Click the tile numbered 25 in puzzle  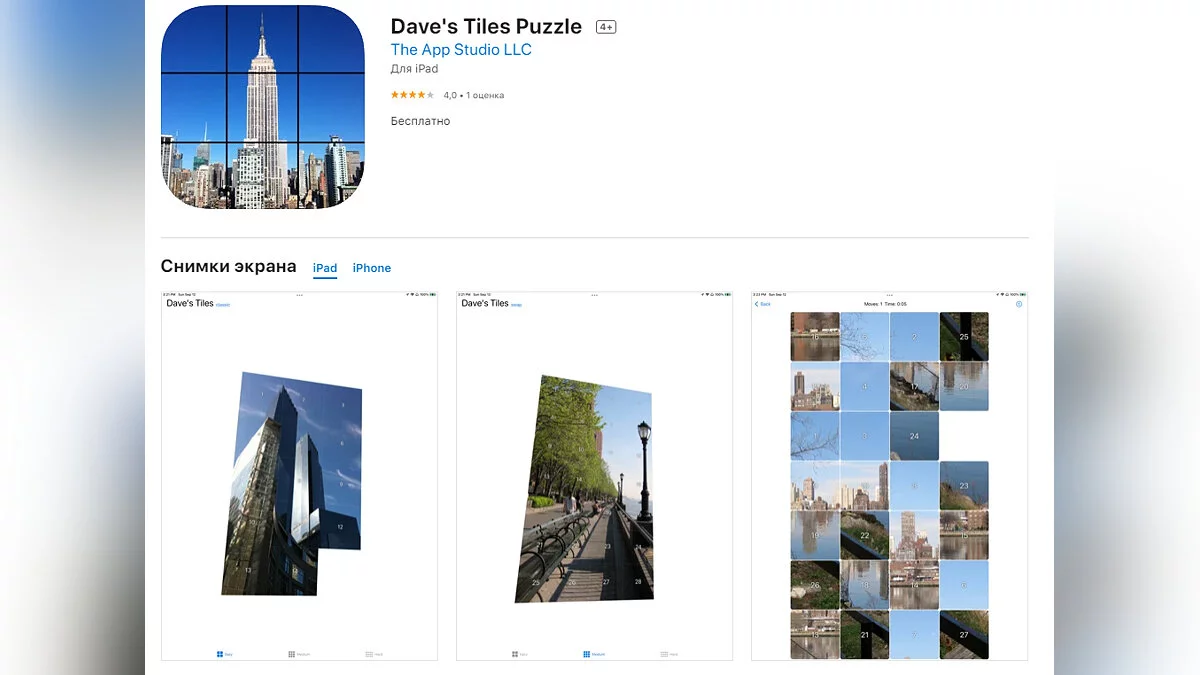964,337
